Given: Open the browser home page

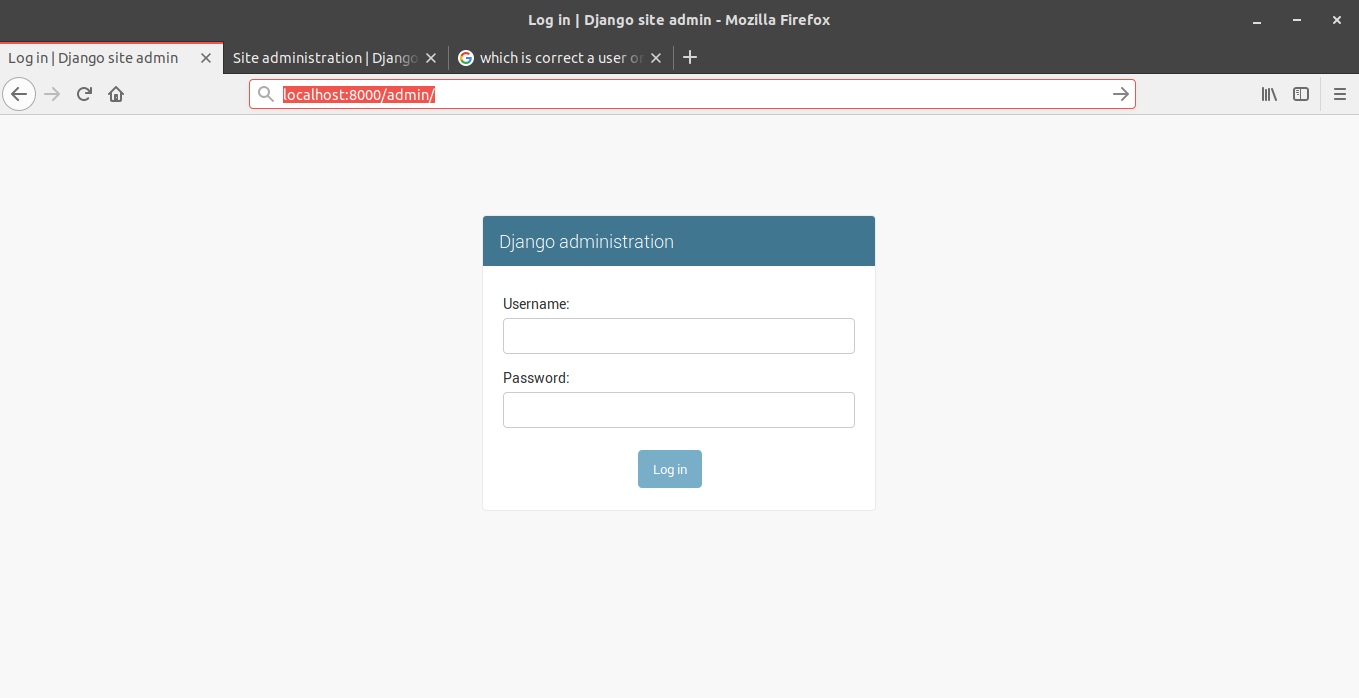Looking at the screenshot, I should coord(116,94).
